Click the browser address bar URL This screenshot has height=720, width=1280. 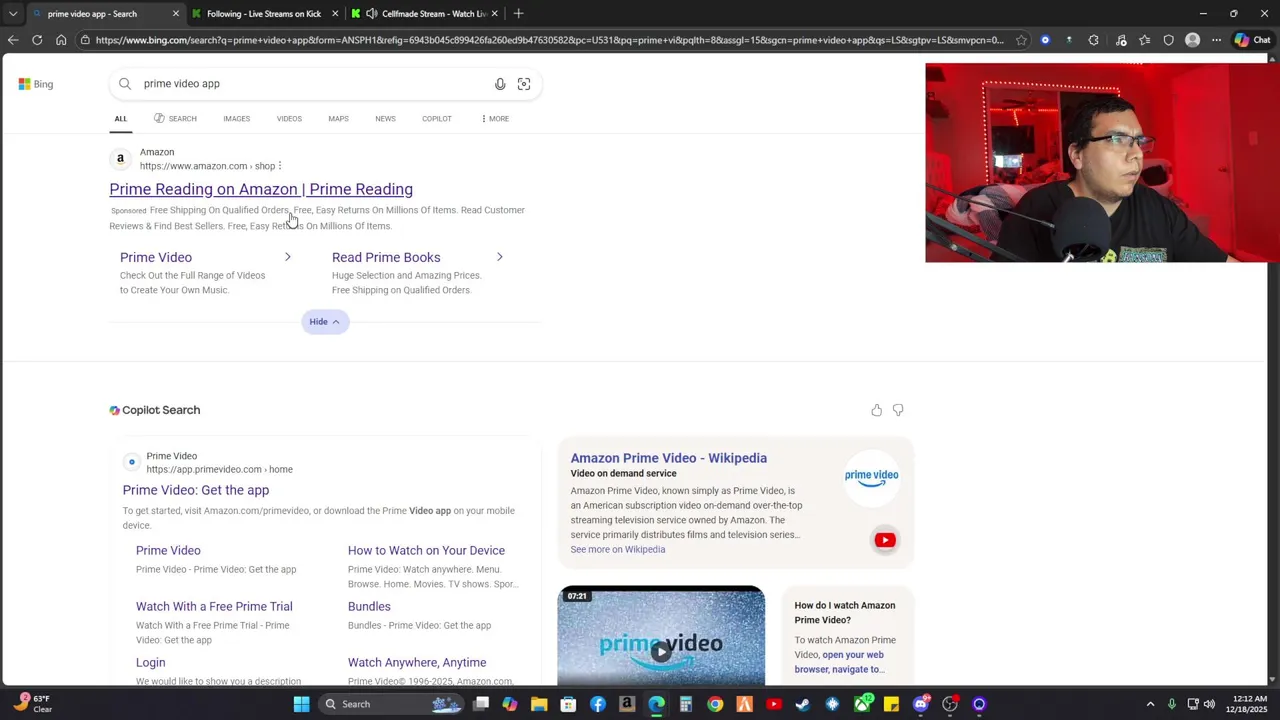coord(549,40)
